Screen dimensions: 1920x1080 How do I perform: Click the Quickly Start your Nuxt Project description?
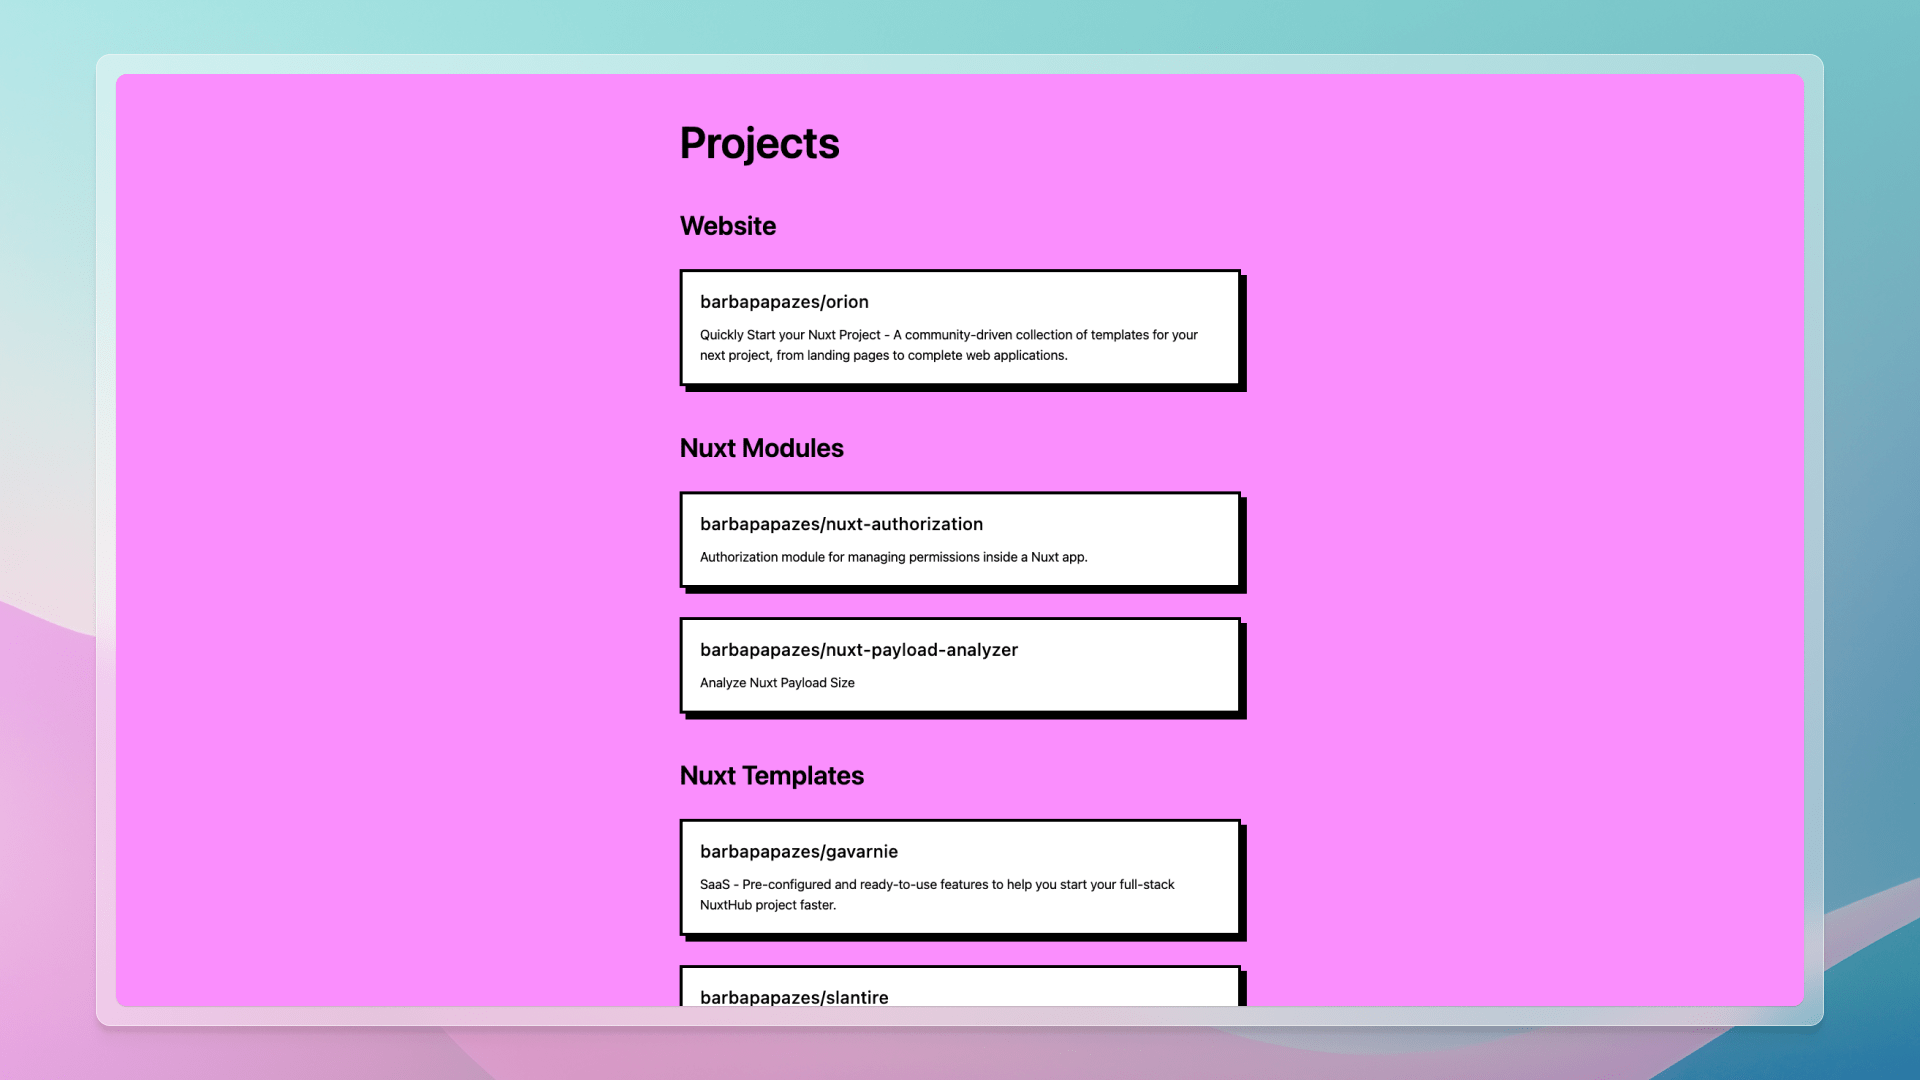click(948, 345)
